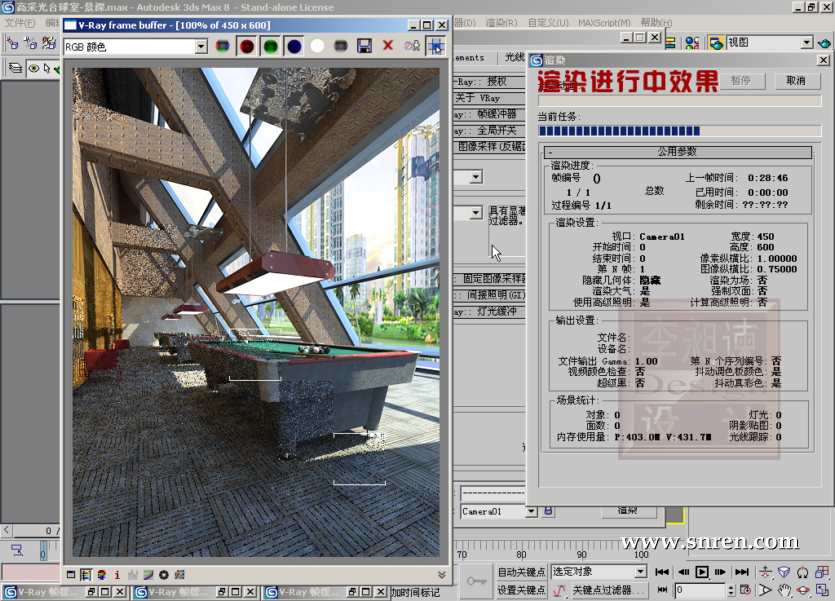Open the MAXScript(M) menu
Image resolution: width=835 pixels, height=601 pixels.
click(x=604, y=23)
